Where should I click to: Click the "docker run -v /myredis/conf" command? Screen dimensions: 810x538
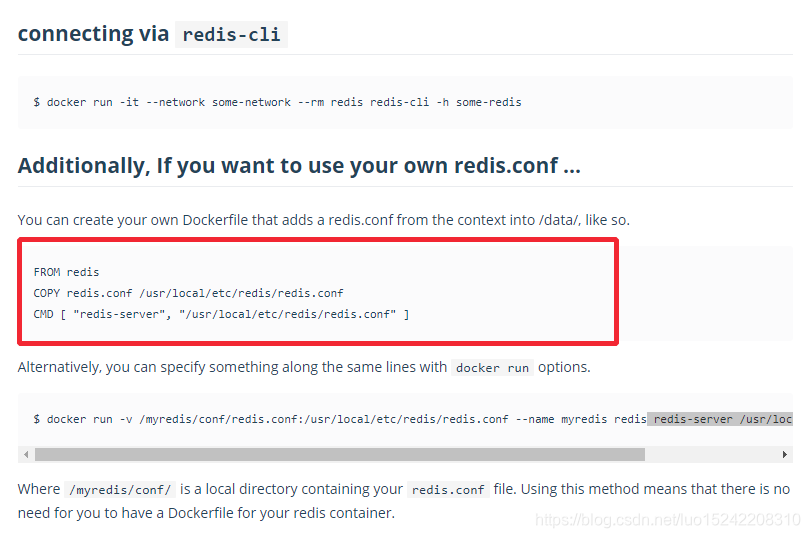coord(340,419)
